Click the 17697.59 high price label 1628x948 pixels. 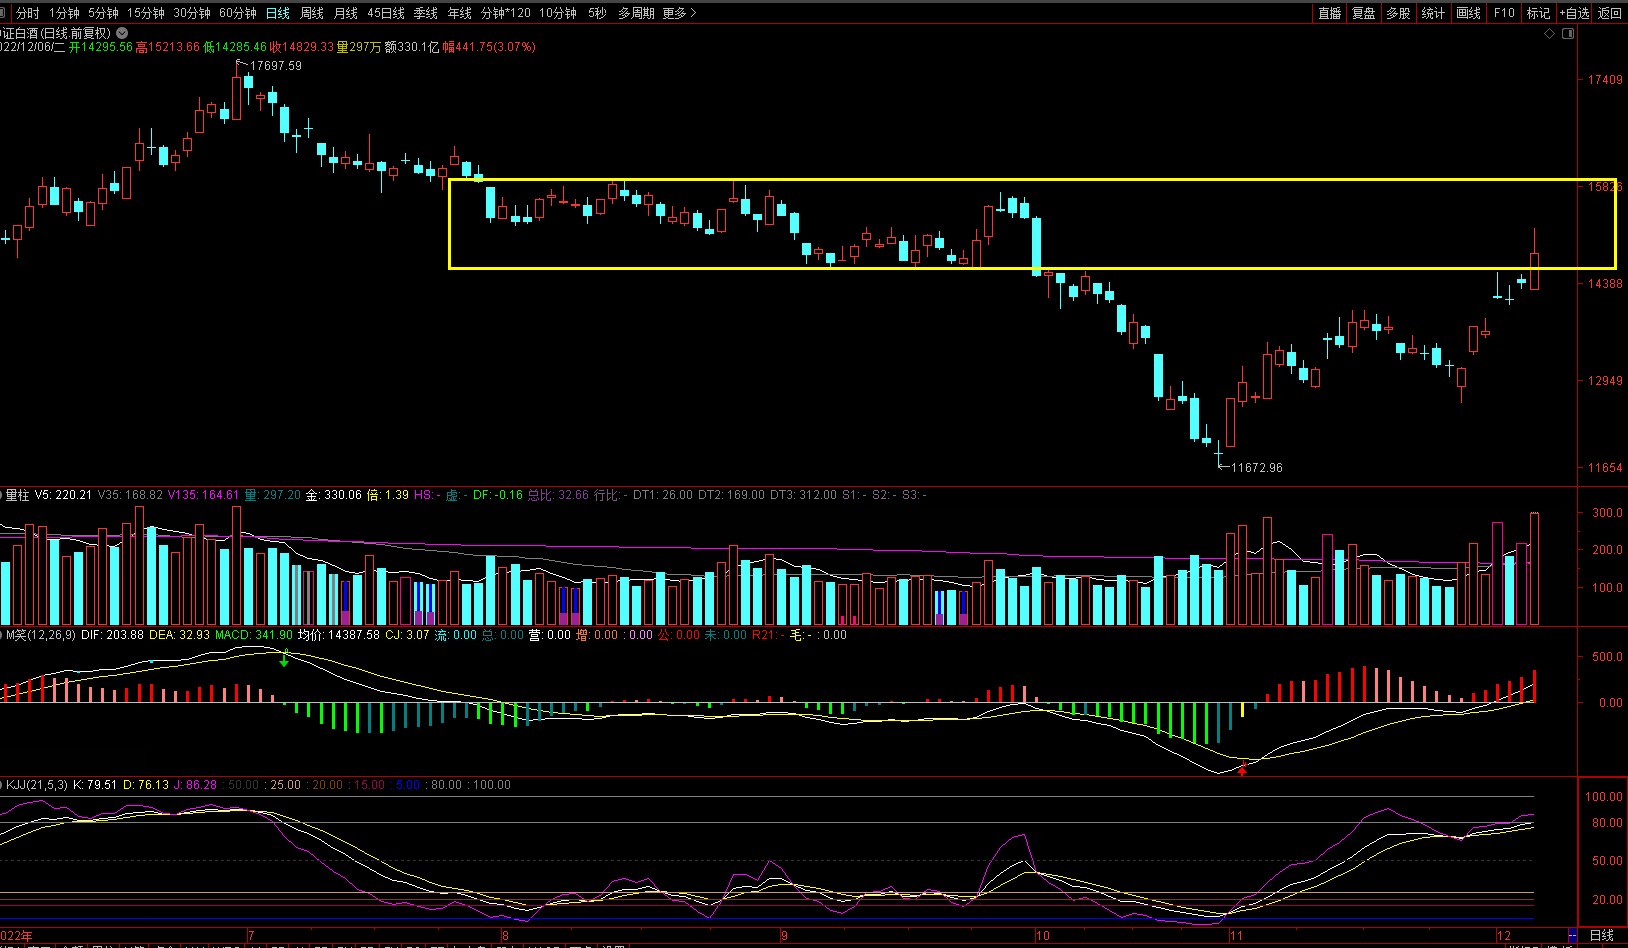pyautogui.click(x=275, y=66)
